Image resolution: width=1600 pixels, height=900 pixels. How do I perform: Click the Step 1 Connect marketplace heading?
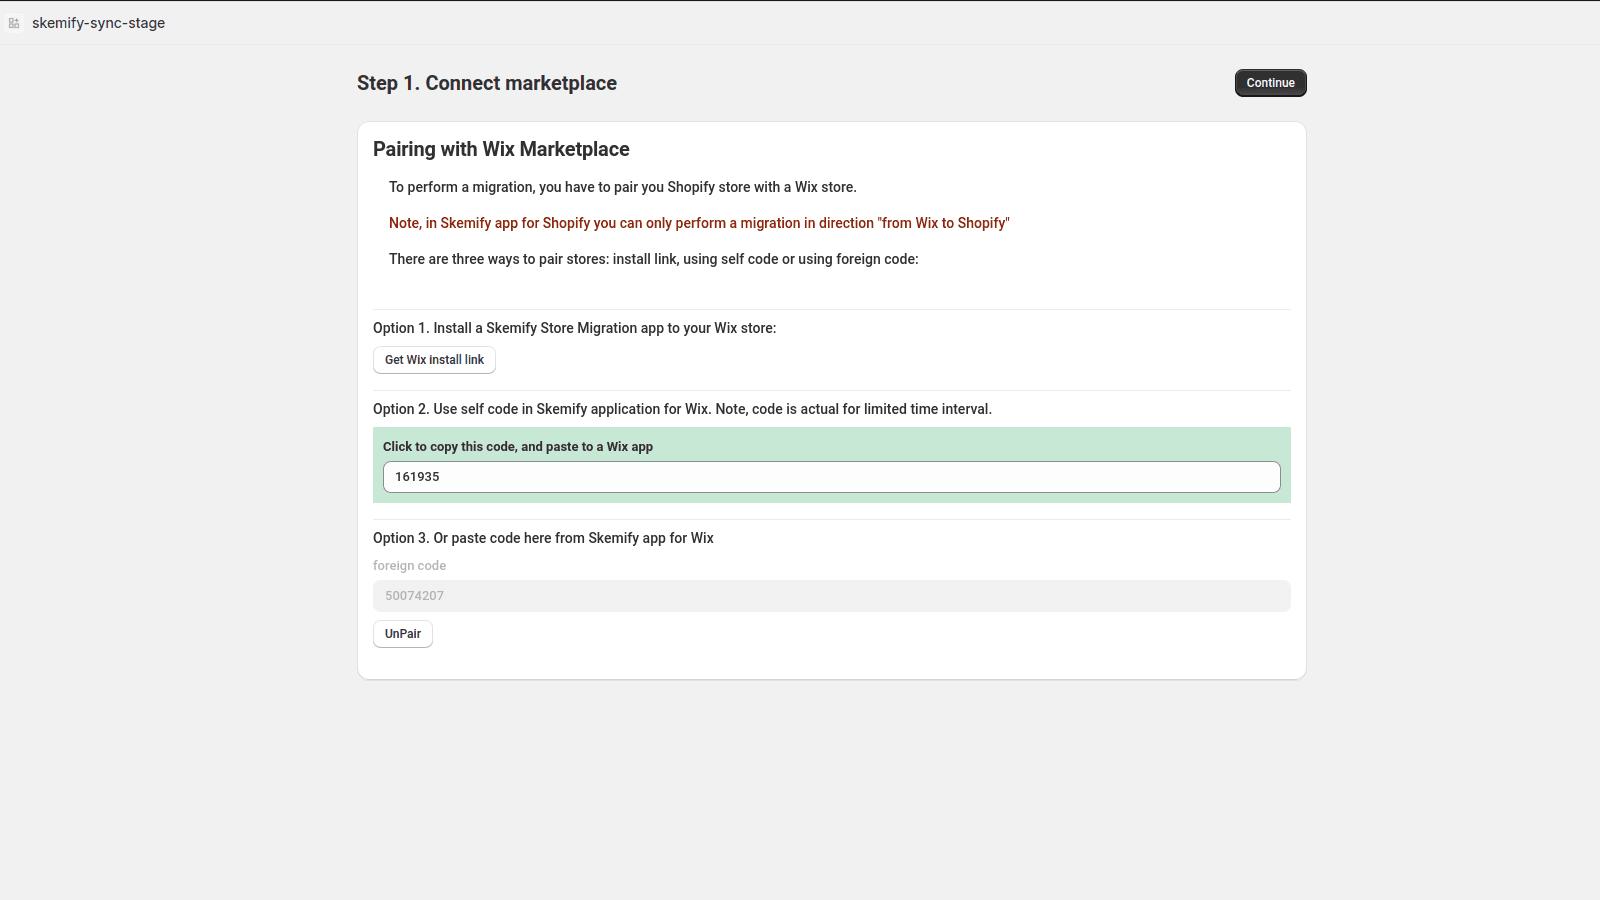tap(486, 83)
